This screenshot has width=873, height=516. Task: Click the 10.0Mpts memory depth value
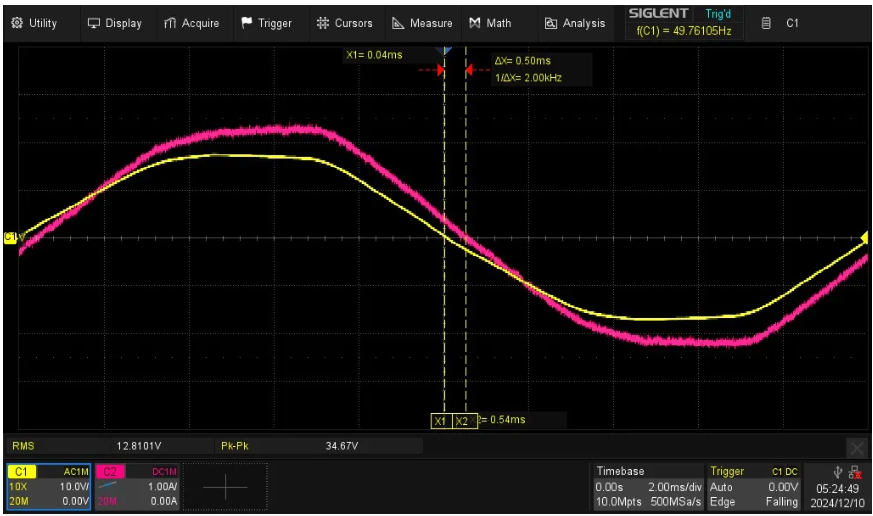point(618,502)
